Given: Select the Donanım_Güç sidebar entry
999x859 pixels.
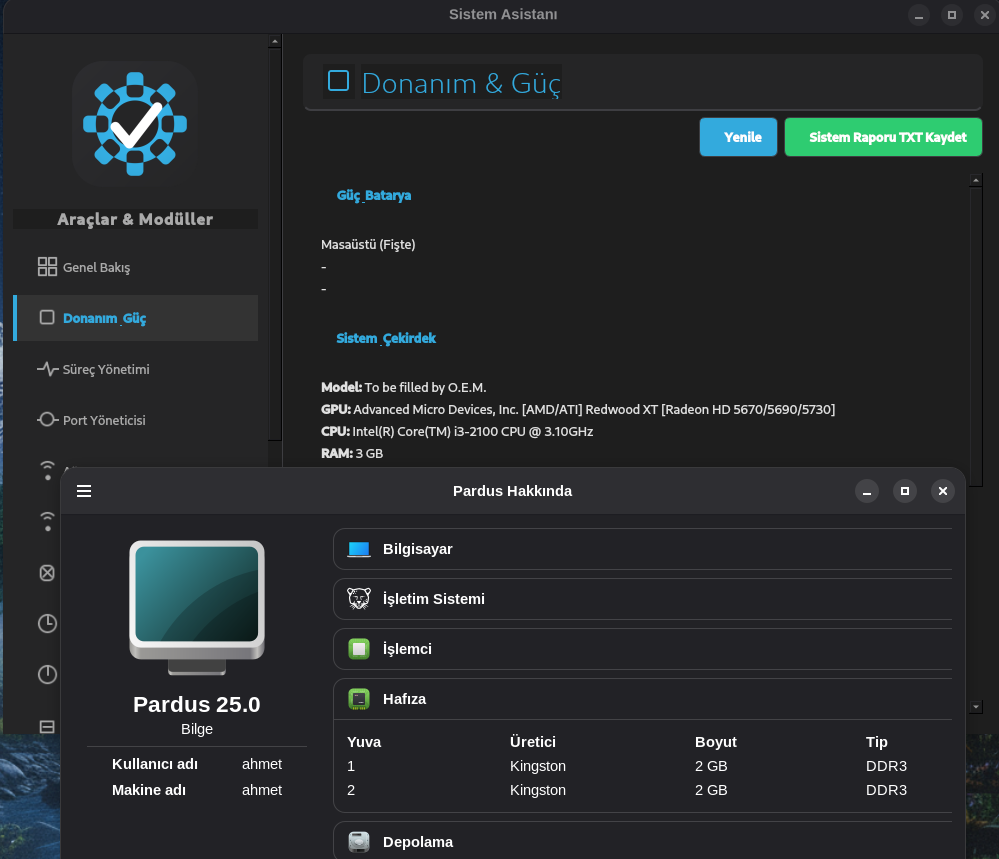Looking at the screenshot, I should coord(105,318).
